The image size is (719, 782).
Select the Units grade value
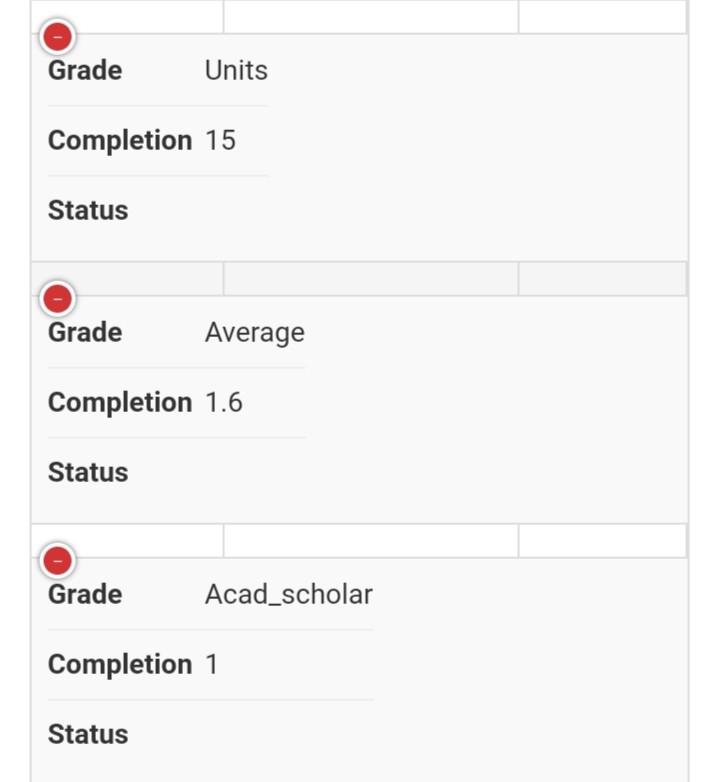pyautogui.click(x=236, y=70)
